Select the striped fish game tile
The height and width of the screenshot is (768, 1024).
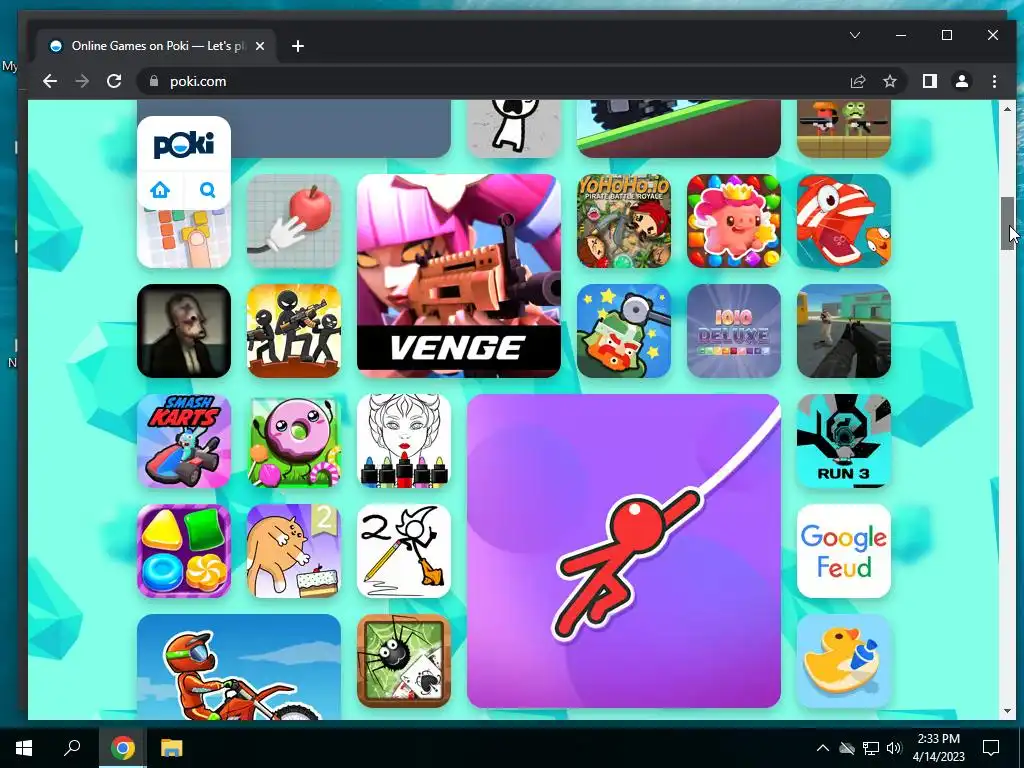click(844, 221)
